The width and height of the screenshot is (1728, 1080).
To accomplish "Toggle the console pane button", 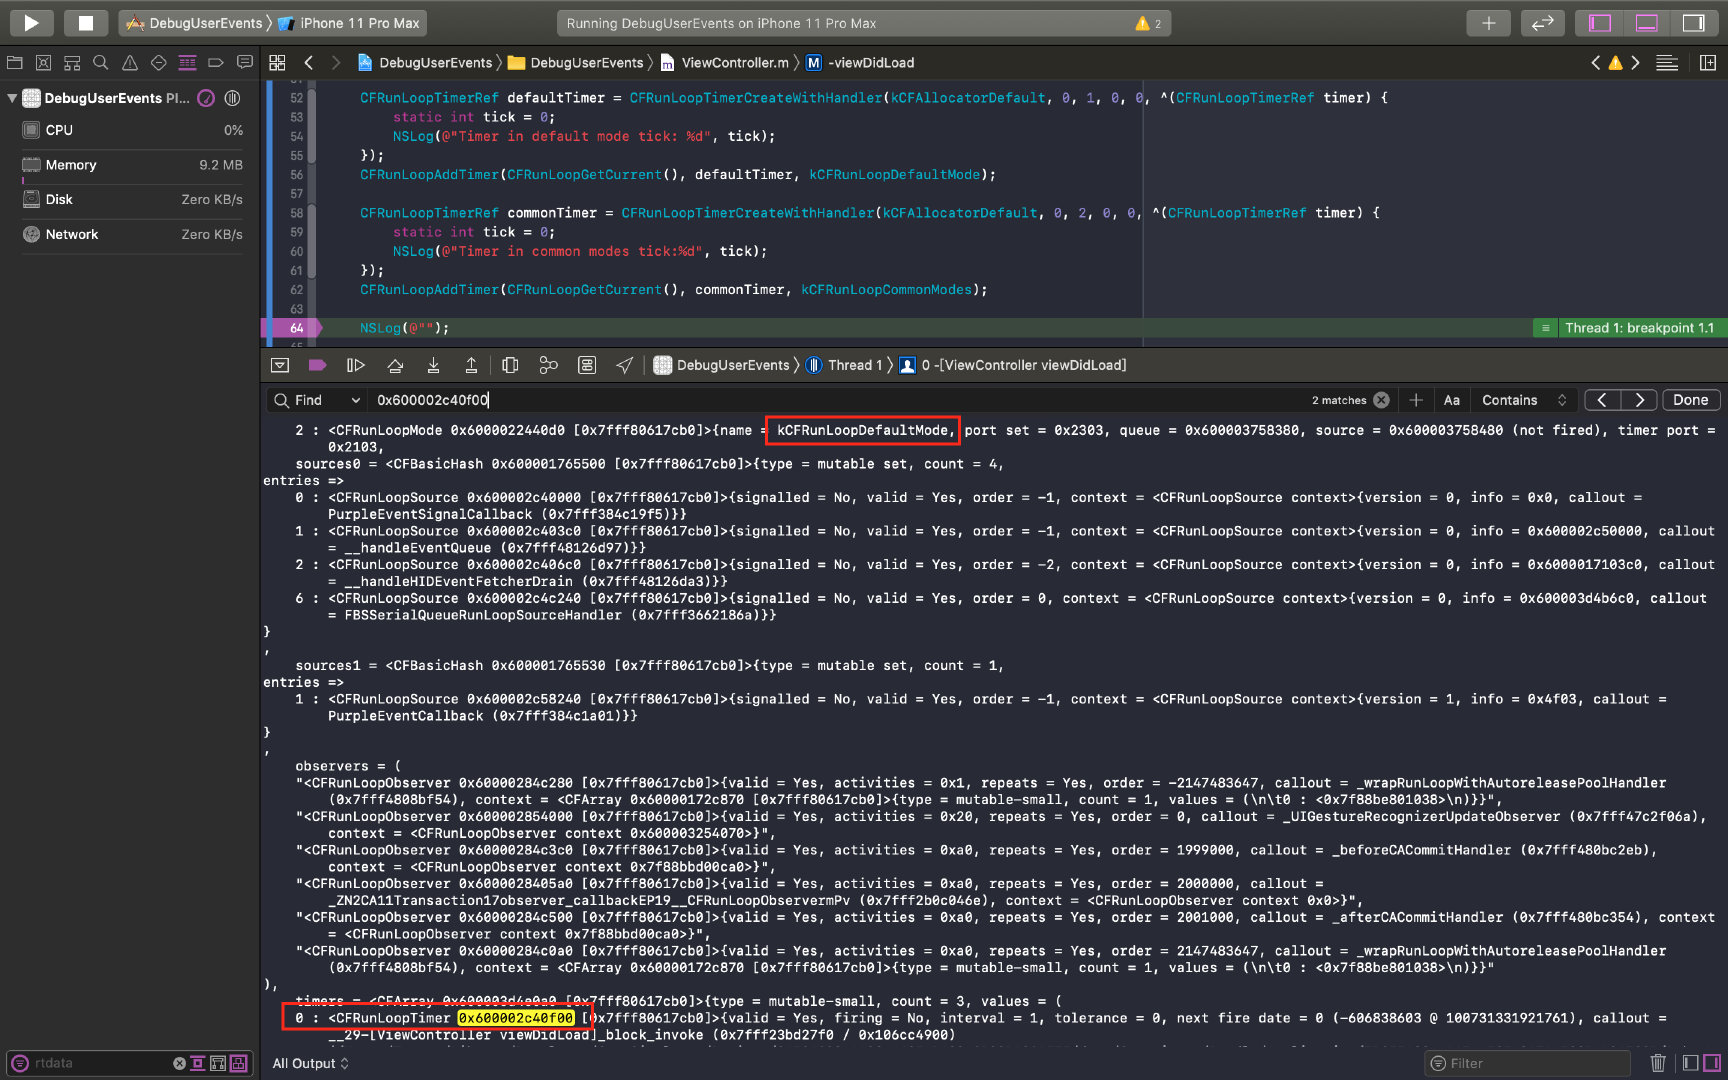I will (1712, 1063).
